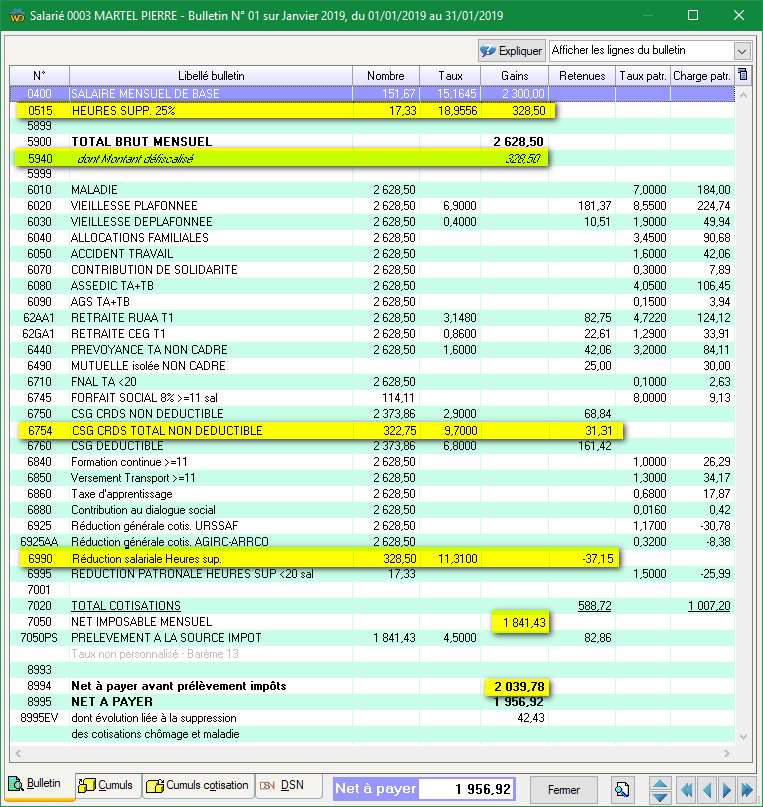Screen dimensions: 763x807
Task: Click the '1 007,20' total charge patronale value
Action: coord(709,606)
